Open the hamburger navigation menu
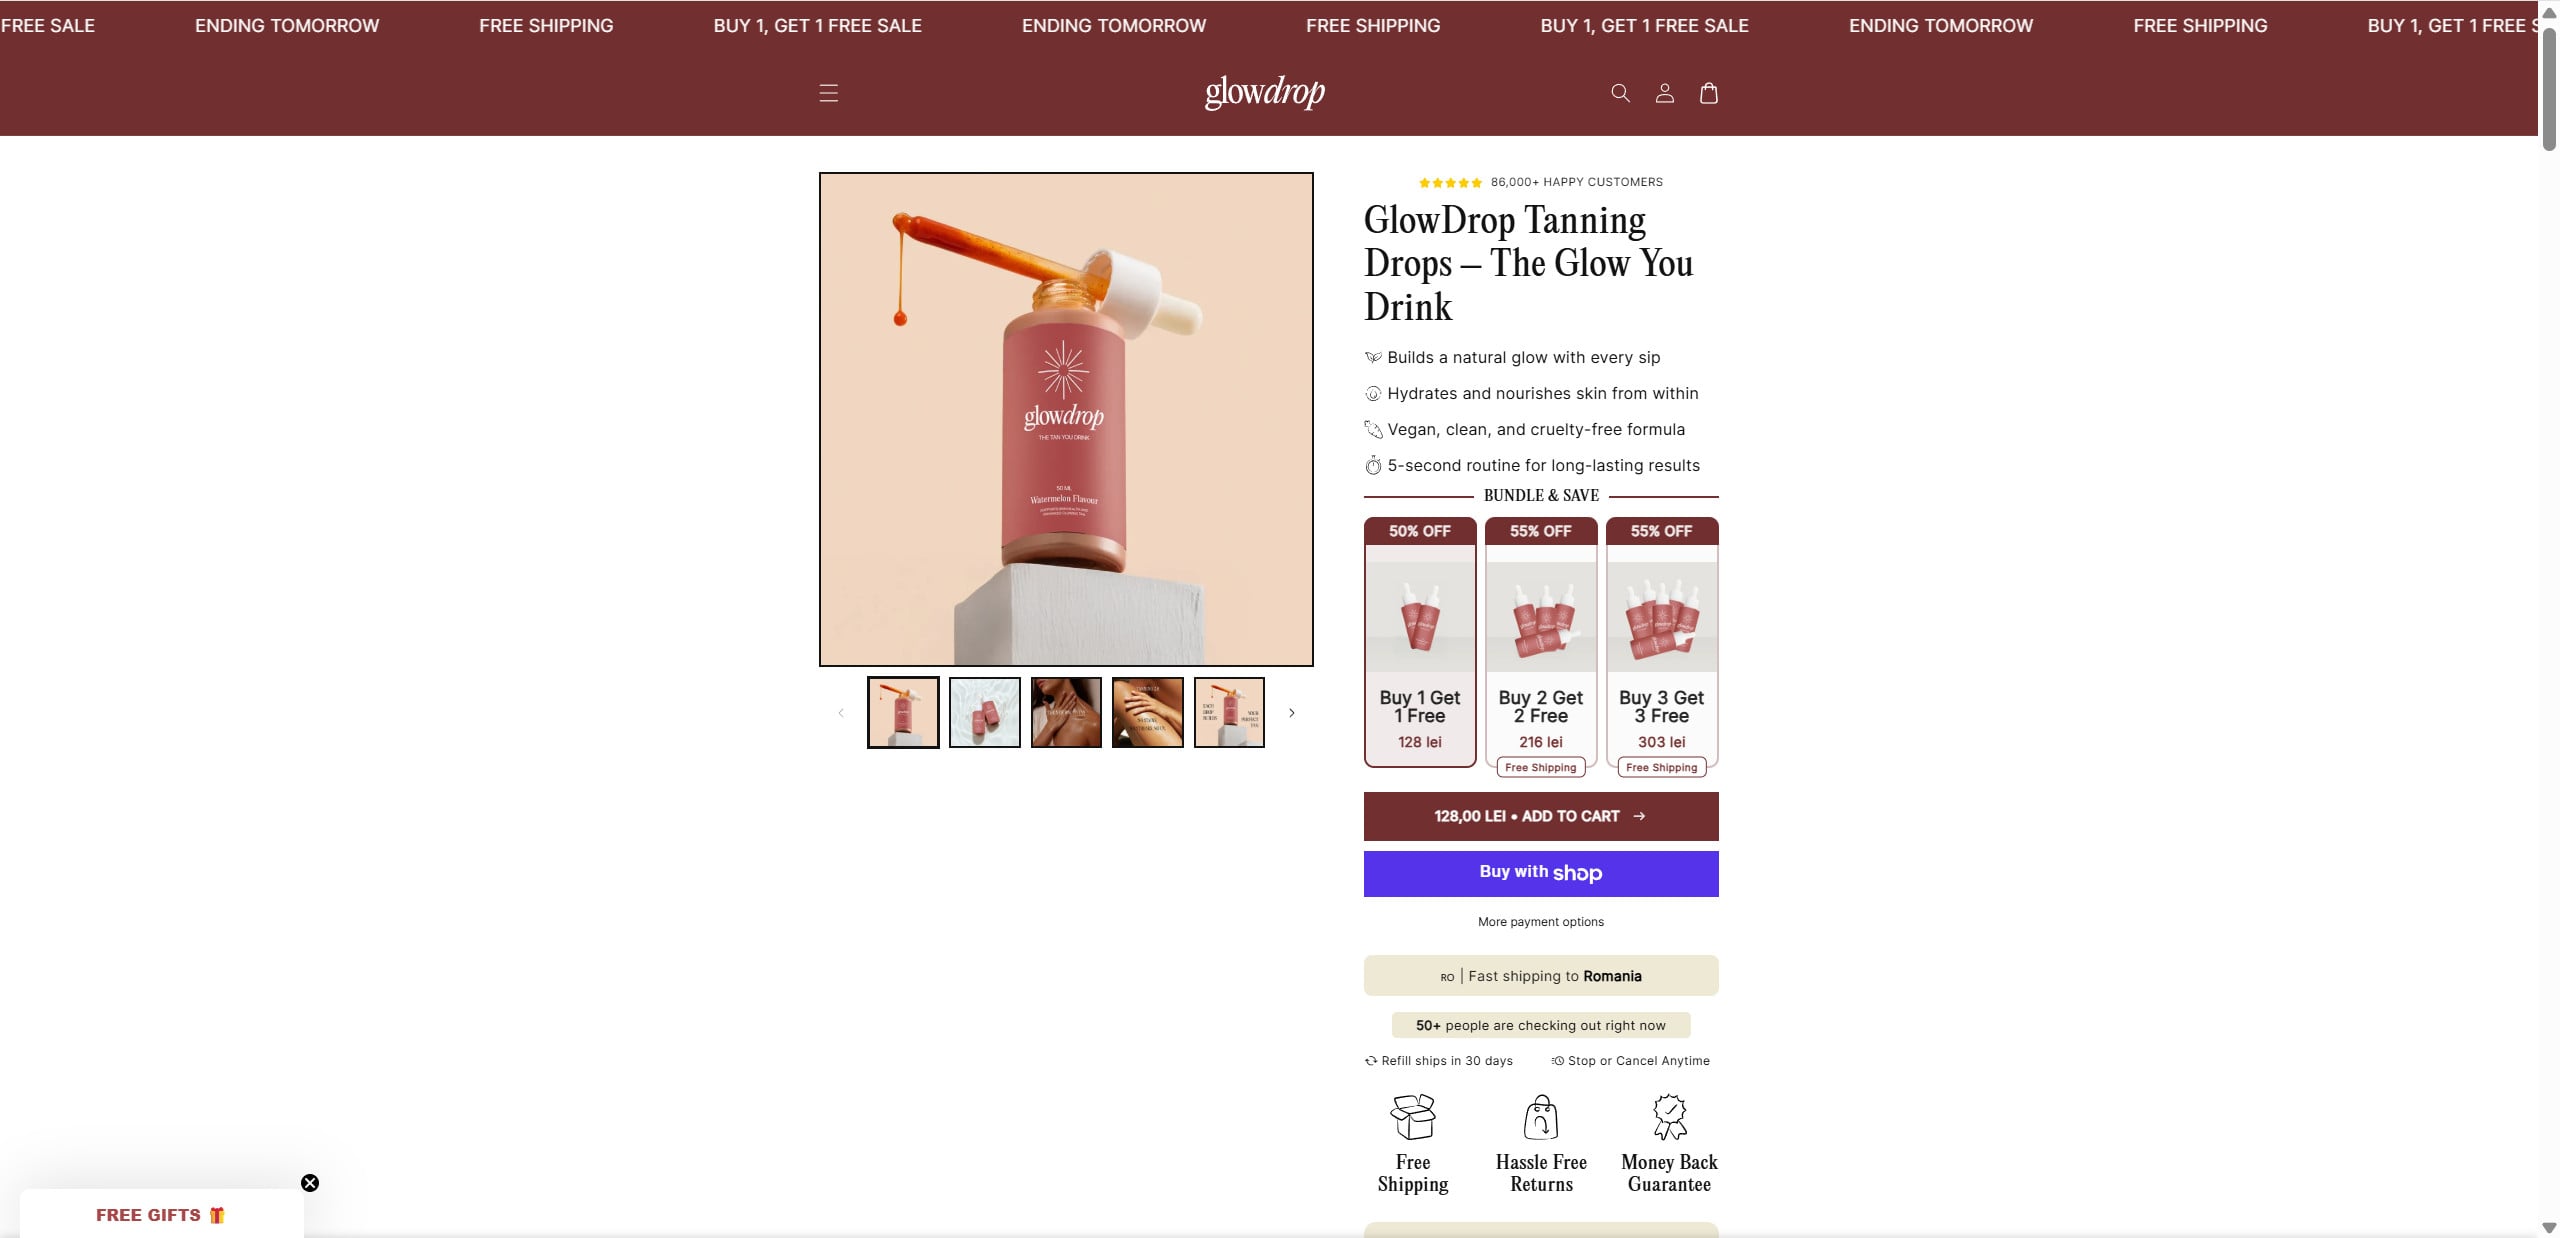 tap(828, 93)
